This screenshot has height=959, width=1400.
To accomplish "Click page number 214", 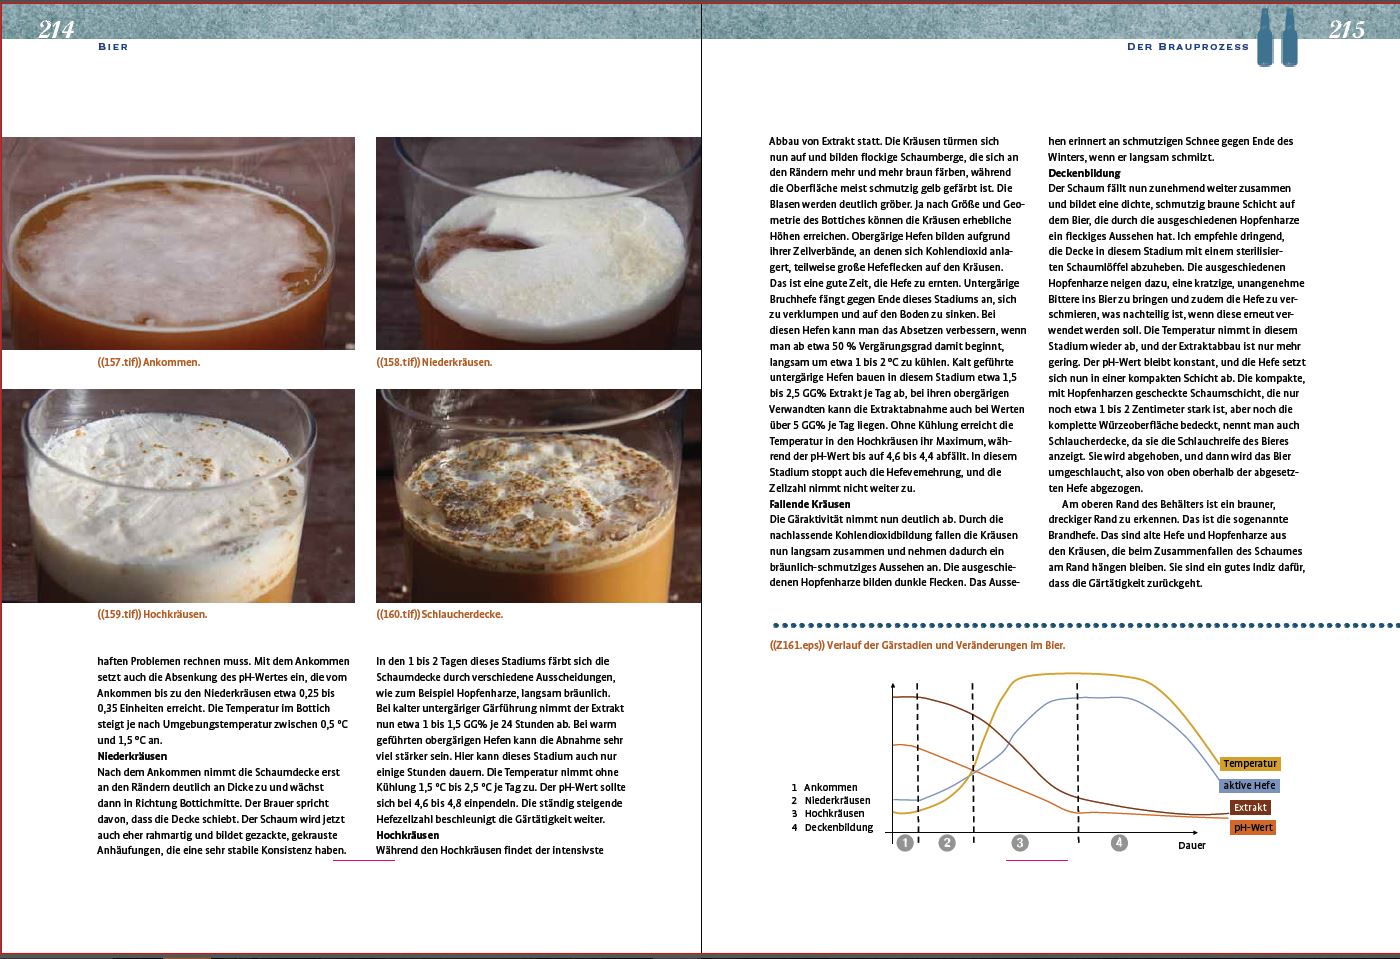I will click(x=56, y=29).
